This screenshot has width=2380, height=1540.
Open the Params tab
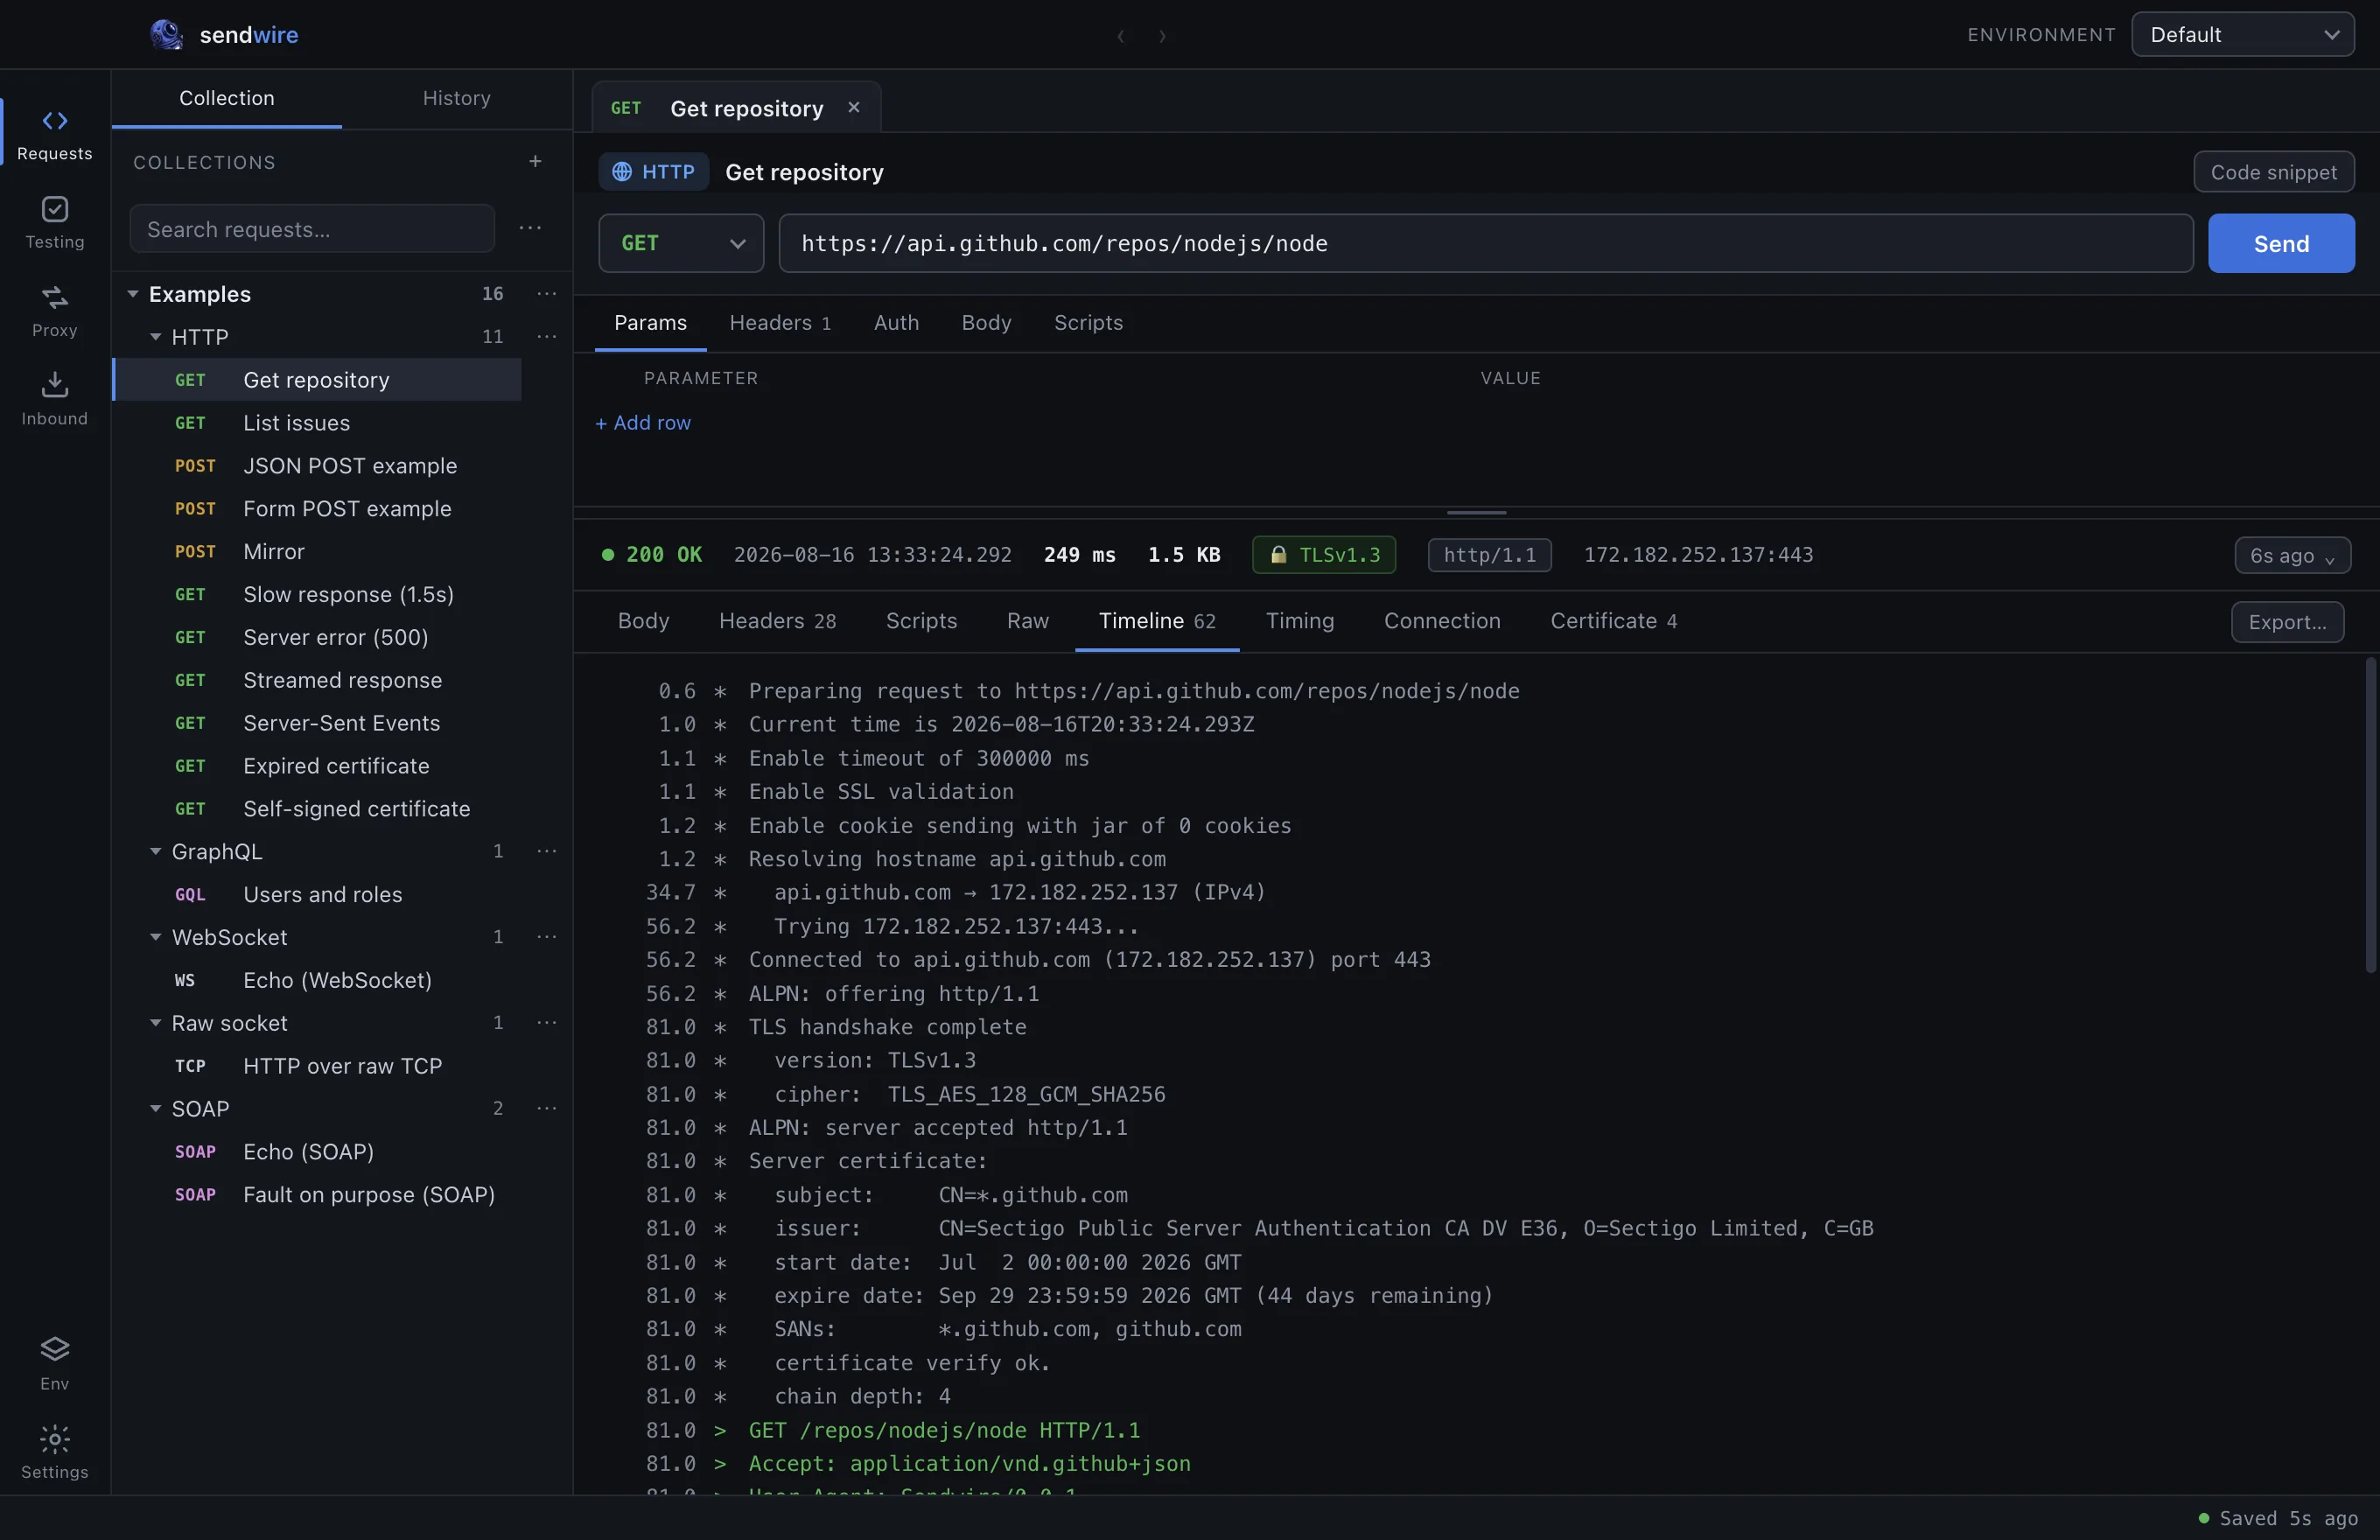click(650, 323)
